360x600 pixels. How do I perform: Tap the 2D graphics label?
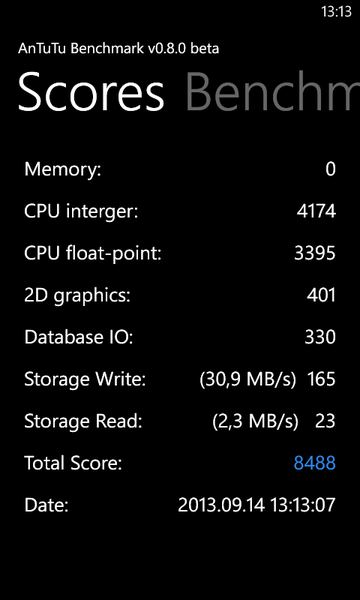pyautogui.click(x=77, y=295)
